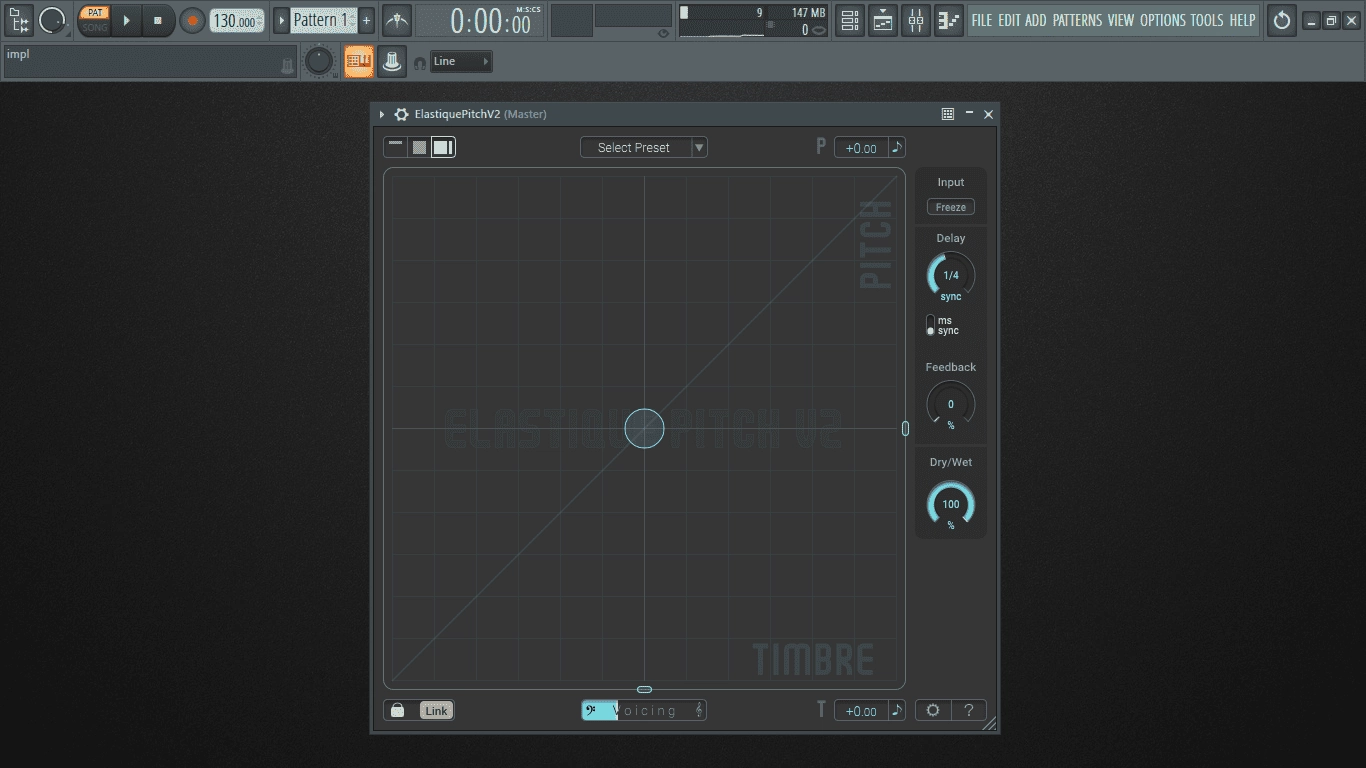1366x768 pixels.
Task: Open the preset dropdown arrow
Action: point(699,147)
